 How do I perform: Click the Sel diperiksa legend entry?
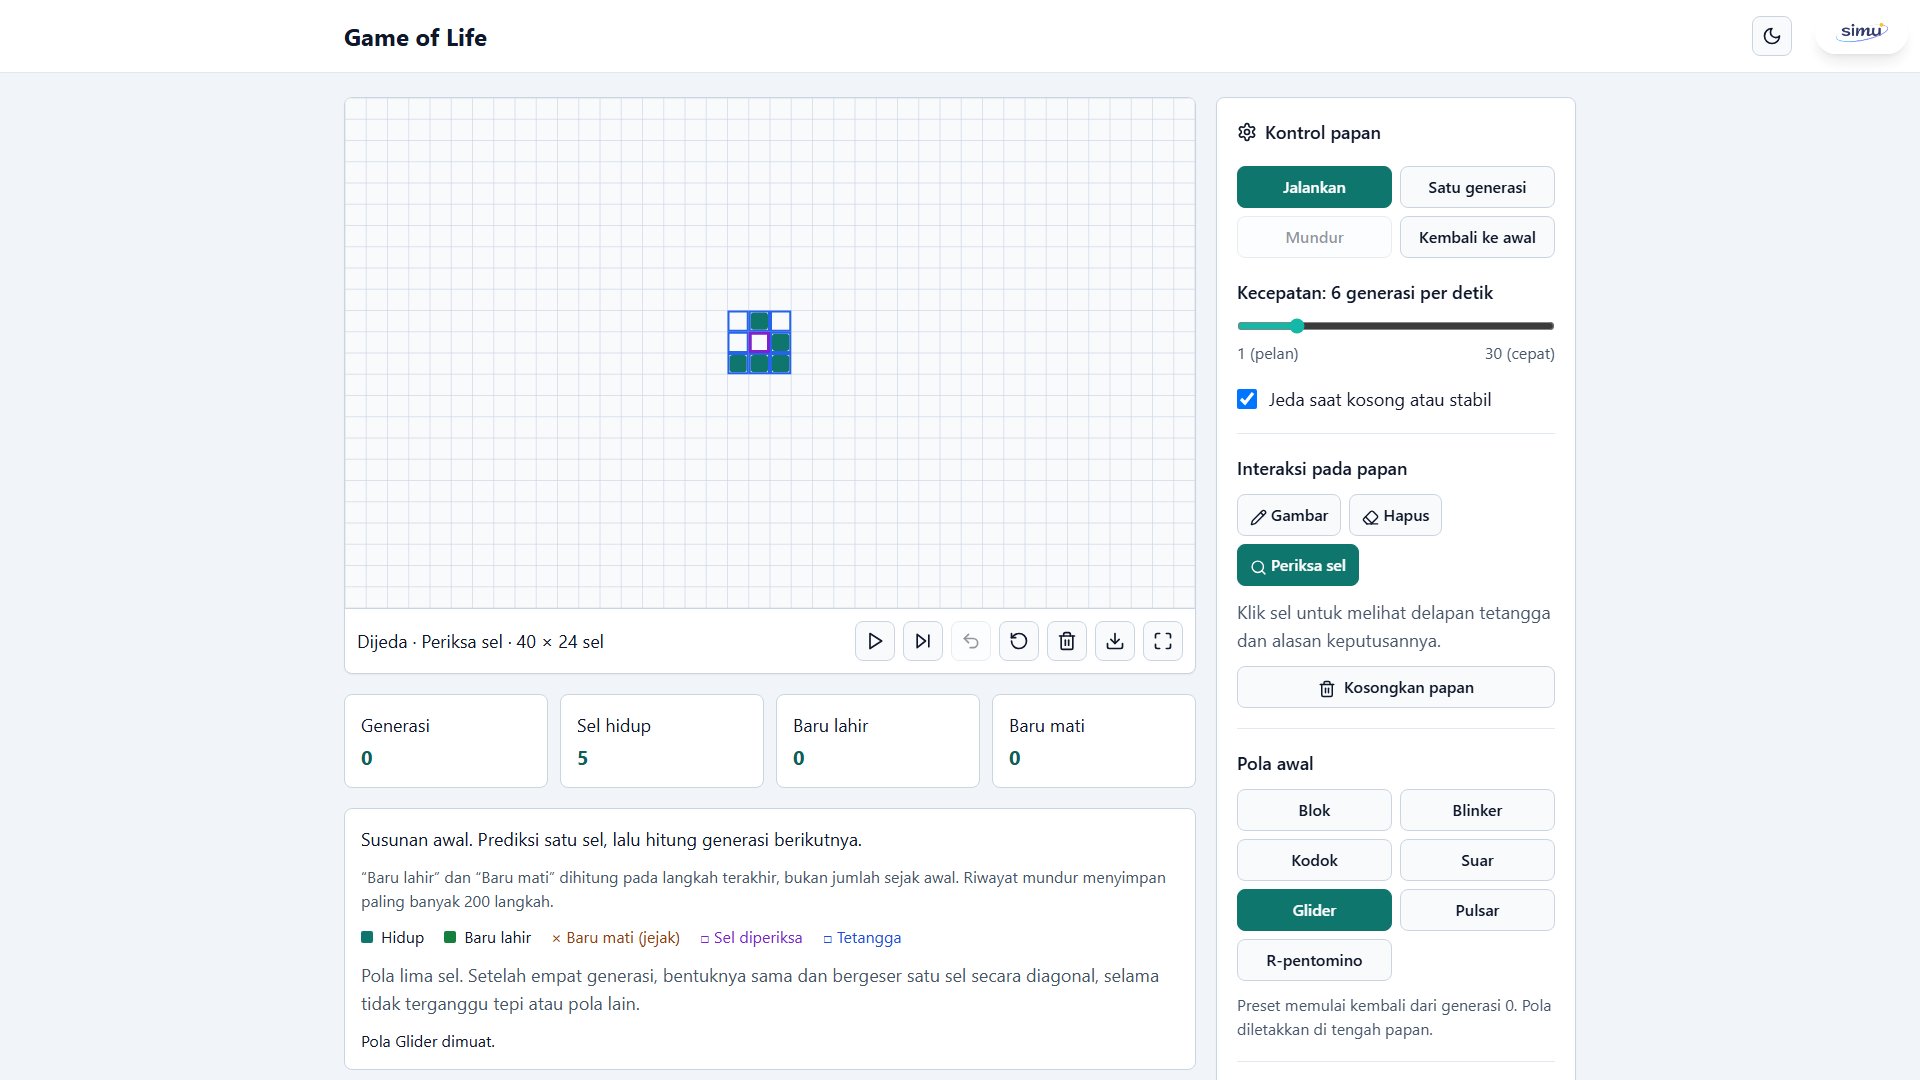click(751, 937)
